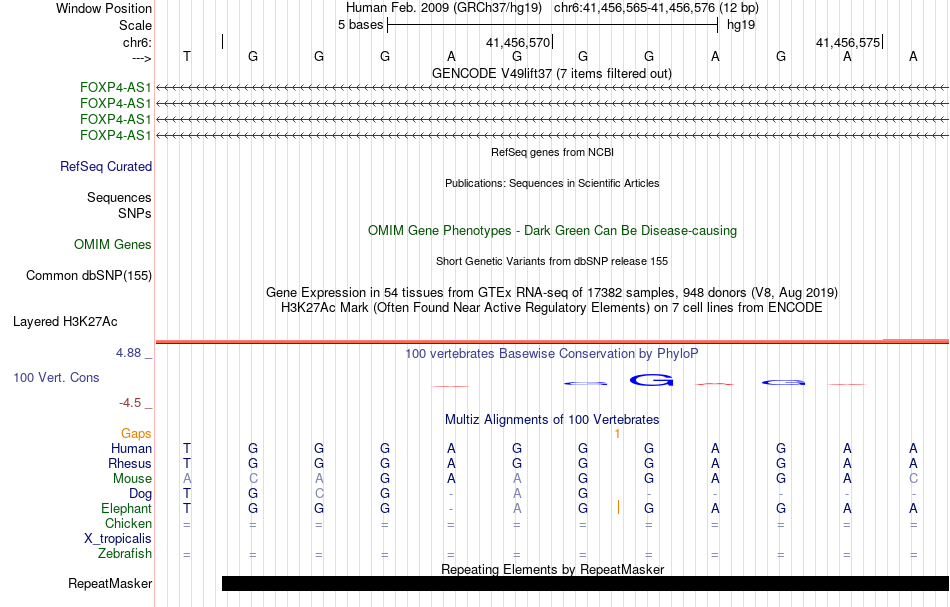Click Repeating Elements by RepeatMasker title
The width and height of the screenshot is (950, 607).
(x=552, y=569)
